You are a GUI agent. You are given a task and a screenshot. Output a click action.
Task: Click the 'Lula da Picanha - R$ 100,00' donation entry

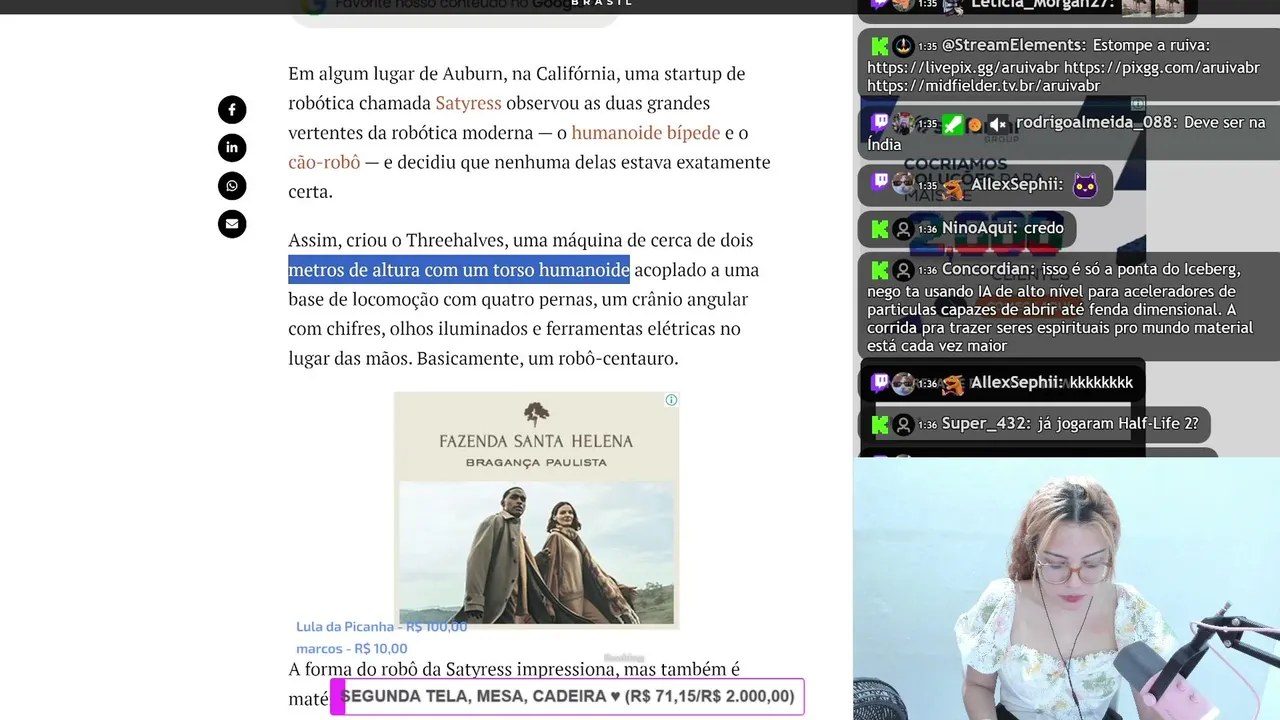click(x=381, y=627)
